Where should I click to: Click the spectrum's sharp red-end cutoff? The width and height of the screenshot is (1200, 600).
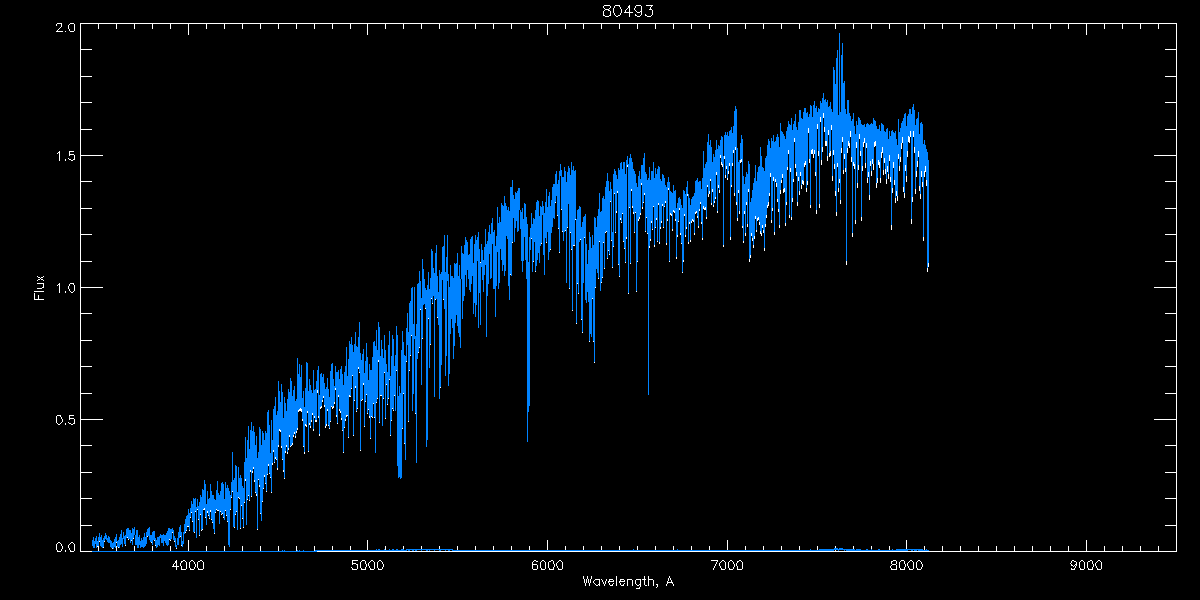click(x=928, y=268)
